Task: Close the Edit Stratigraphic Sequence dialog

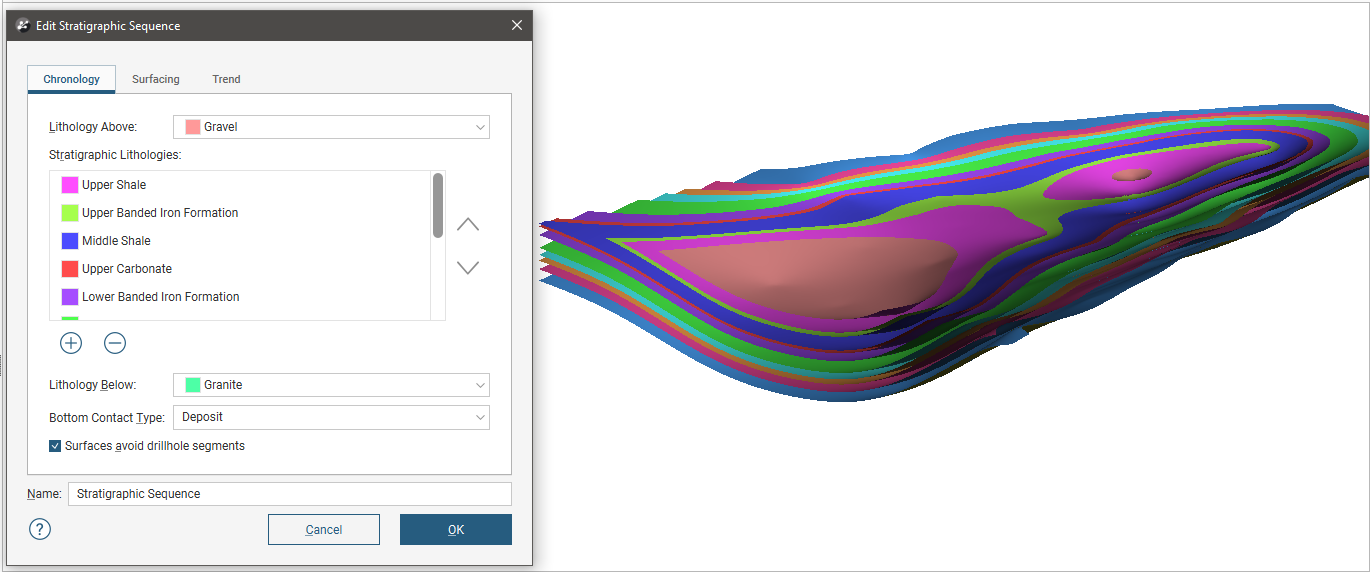Action: click(516, 26)
